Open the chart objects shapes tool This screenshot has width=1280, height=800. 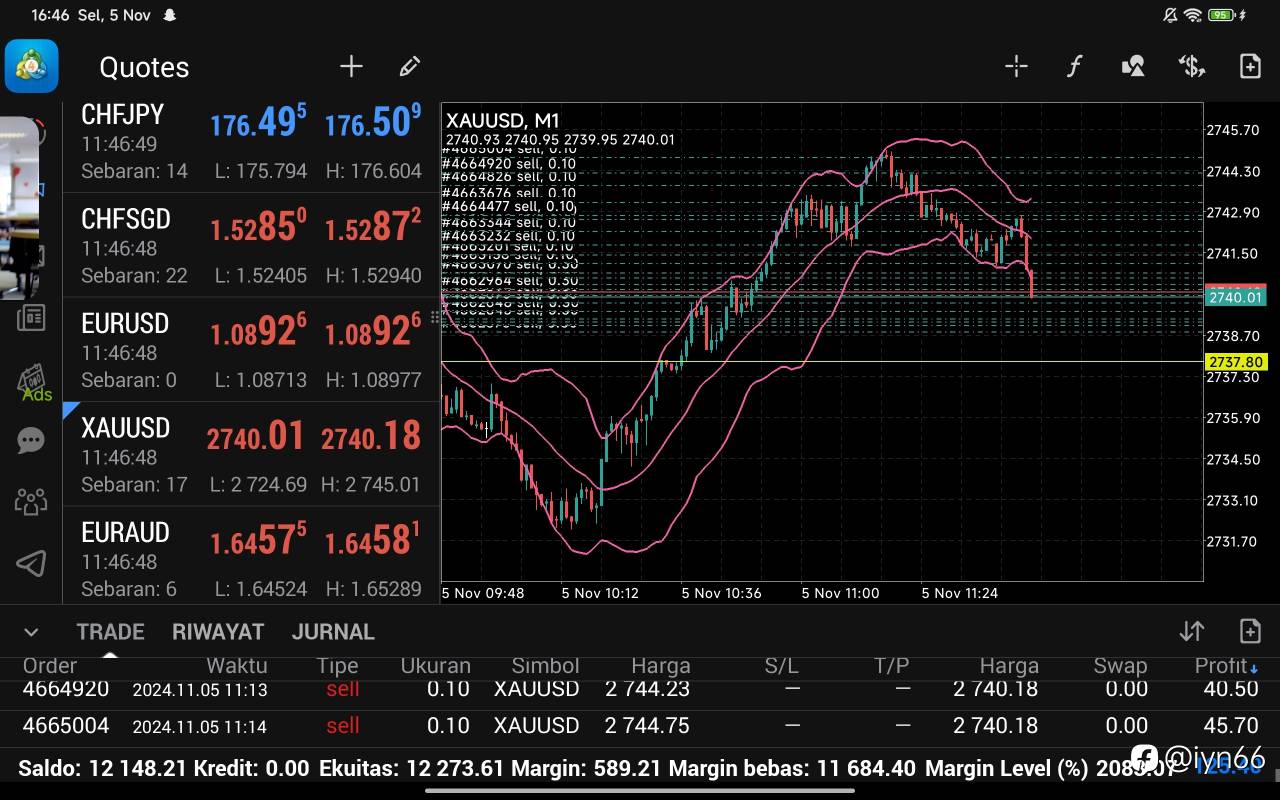click(x=1133, y=66)
